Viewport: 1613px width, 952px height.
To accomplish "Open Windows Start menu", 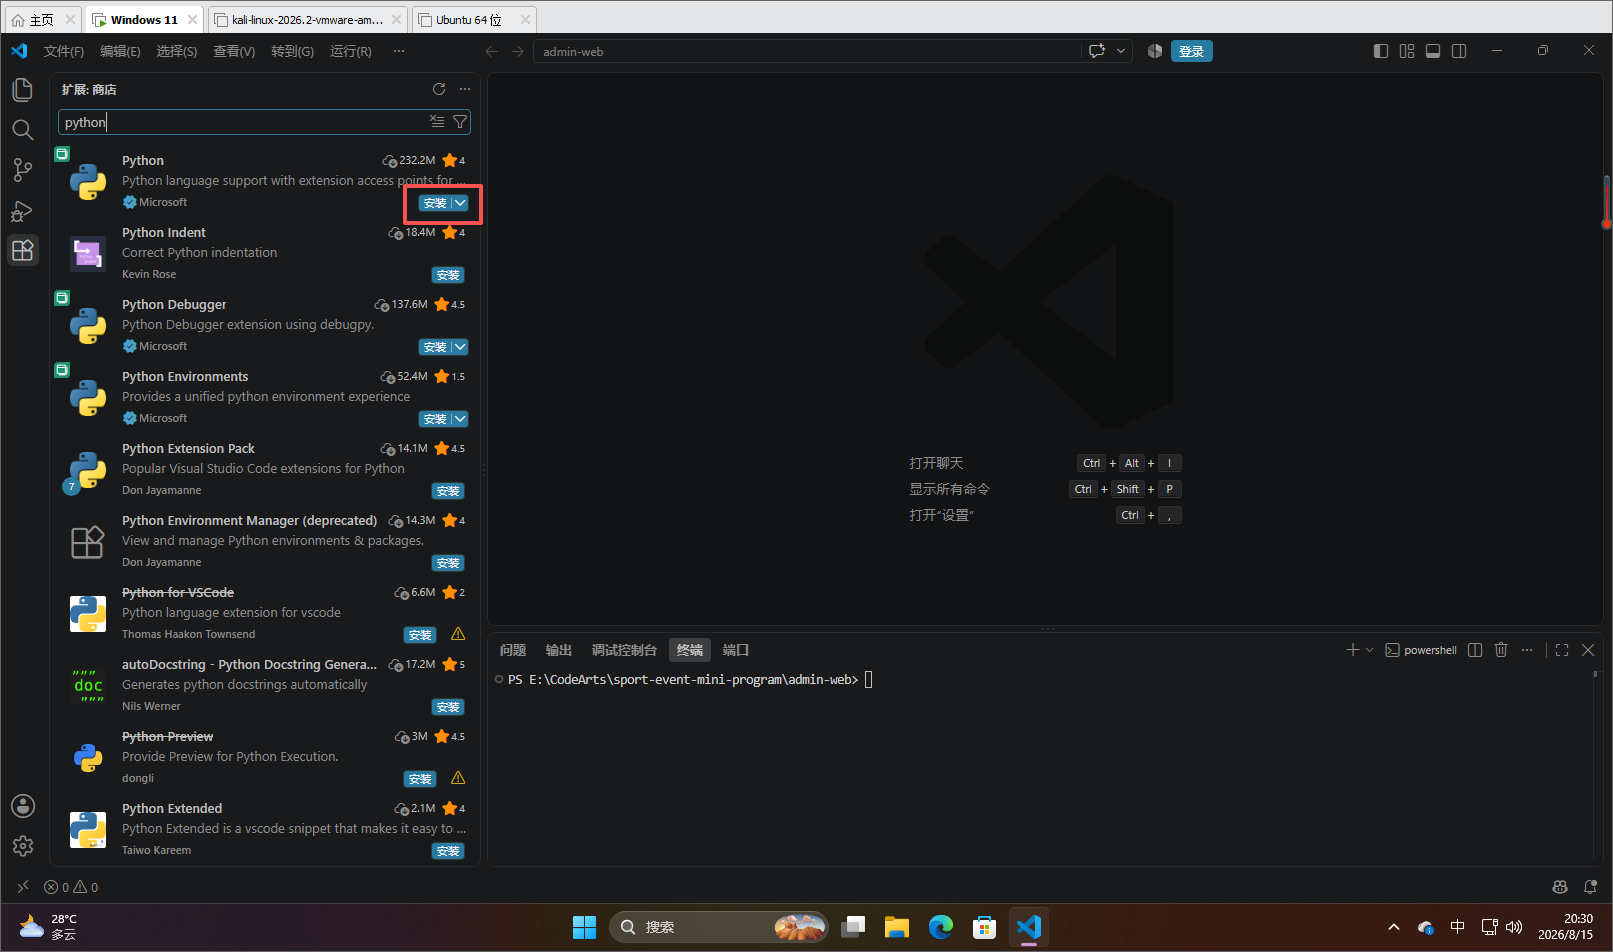I will click(x=584, y=927).
